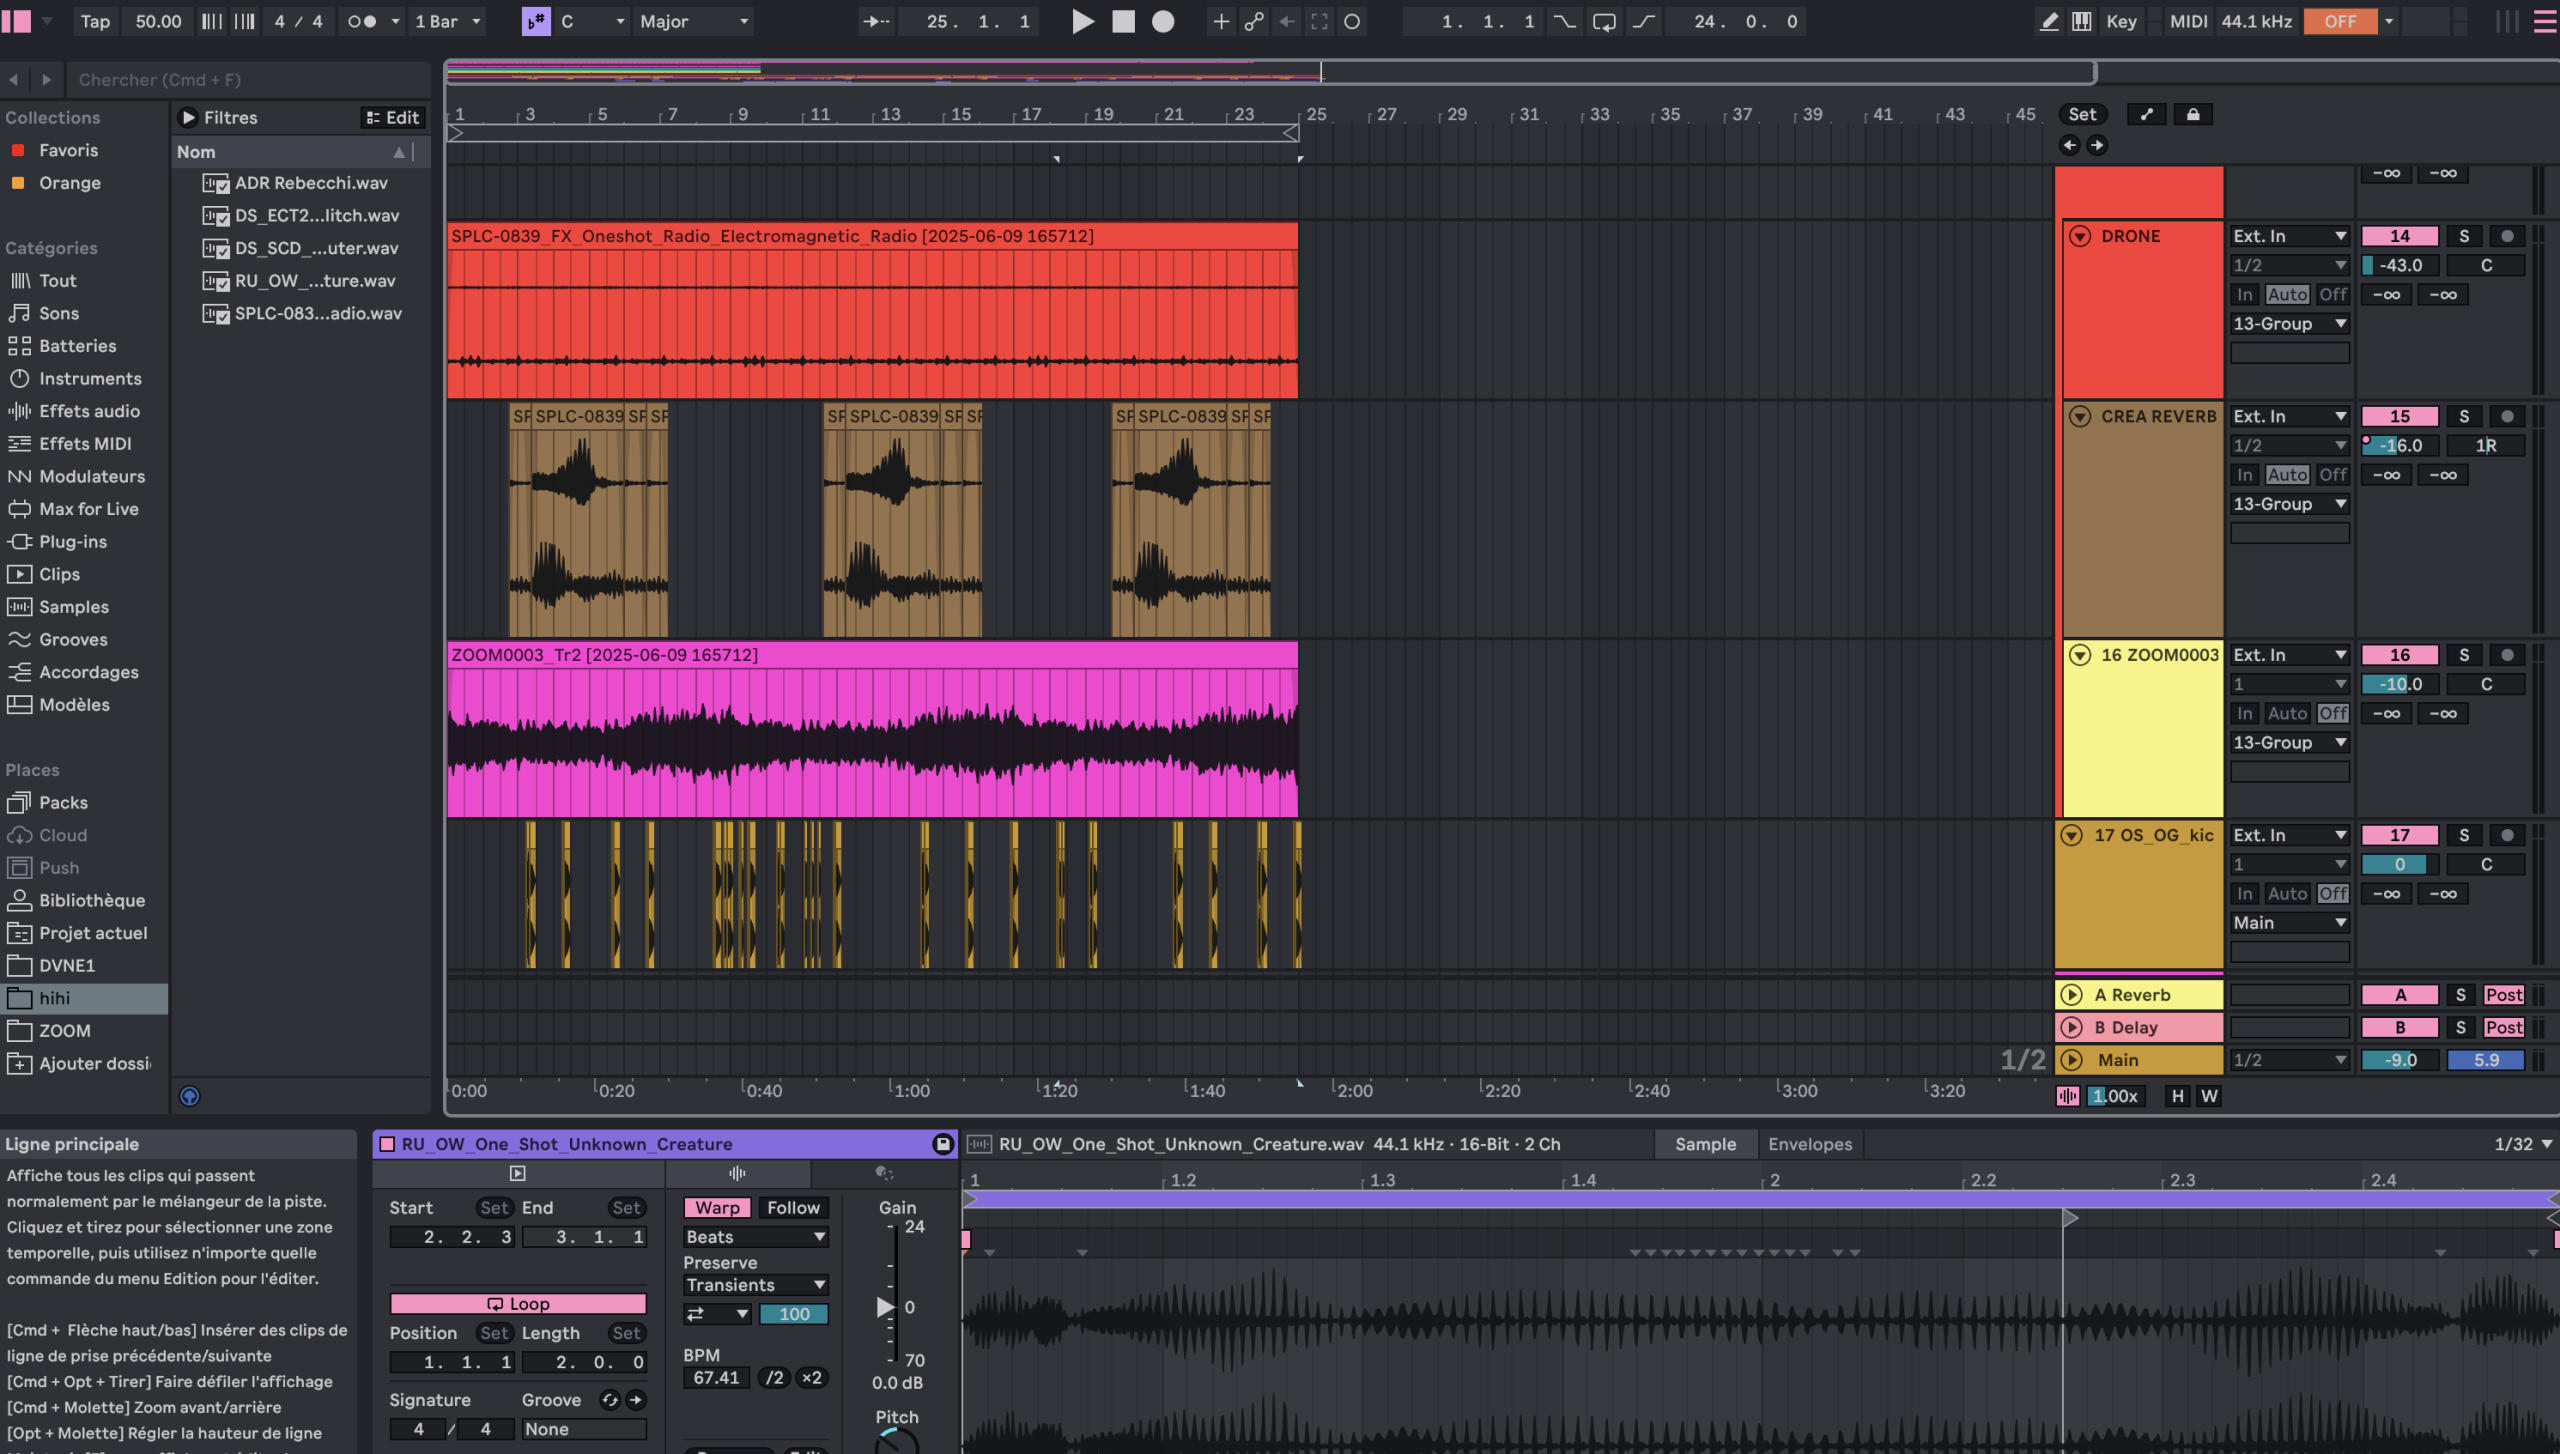Toggle the arrangement Loop switch icon
Viewport: 2560px width, 1454px height.
[x=1604, y=21]
